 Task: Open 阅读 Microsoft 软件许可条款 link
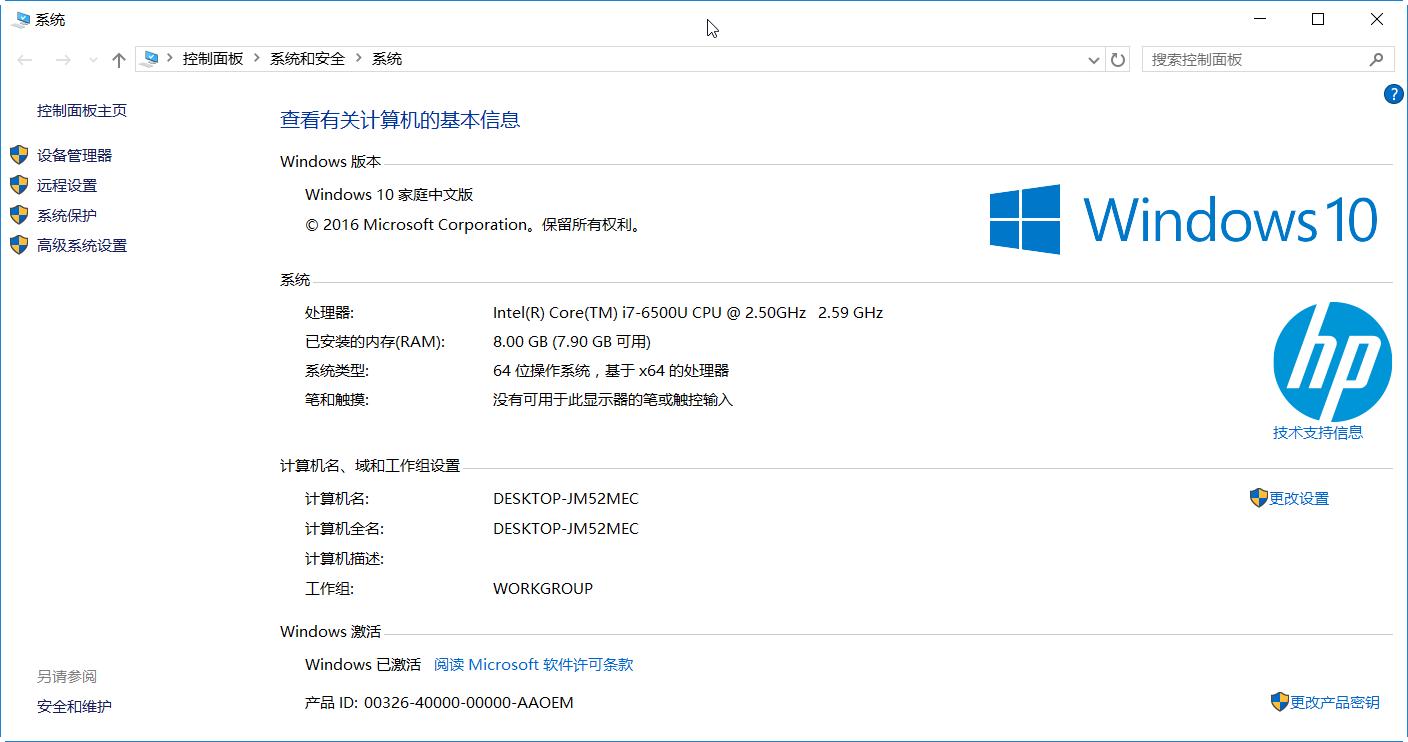click(x=533, y=664)
